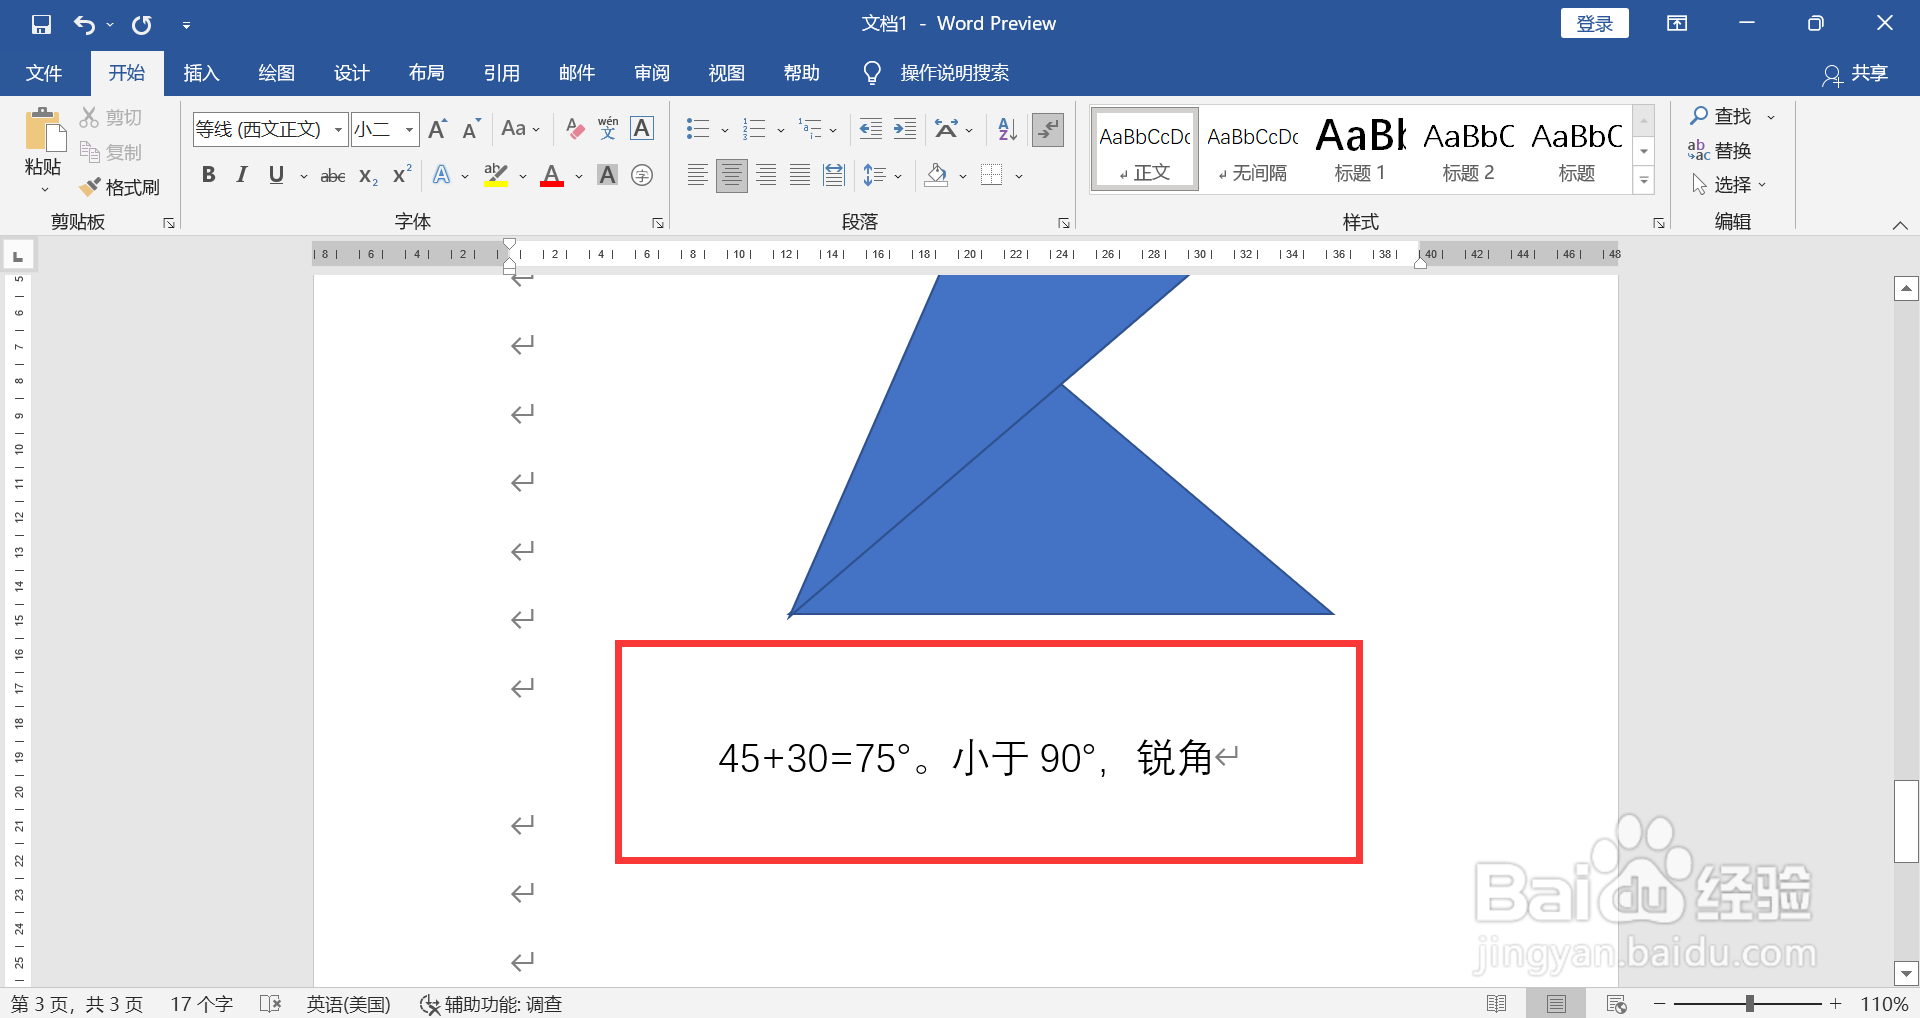Click the tab stop selector on ruler
1920x1018 pixels.
tap(18, 256)
